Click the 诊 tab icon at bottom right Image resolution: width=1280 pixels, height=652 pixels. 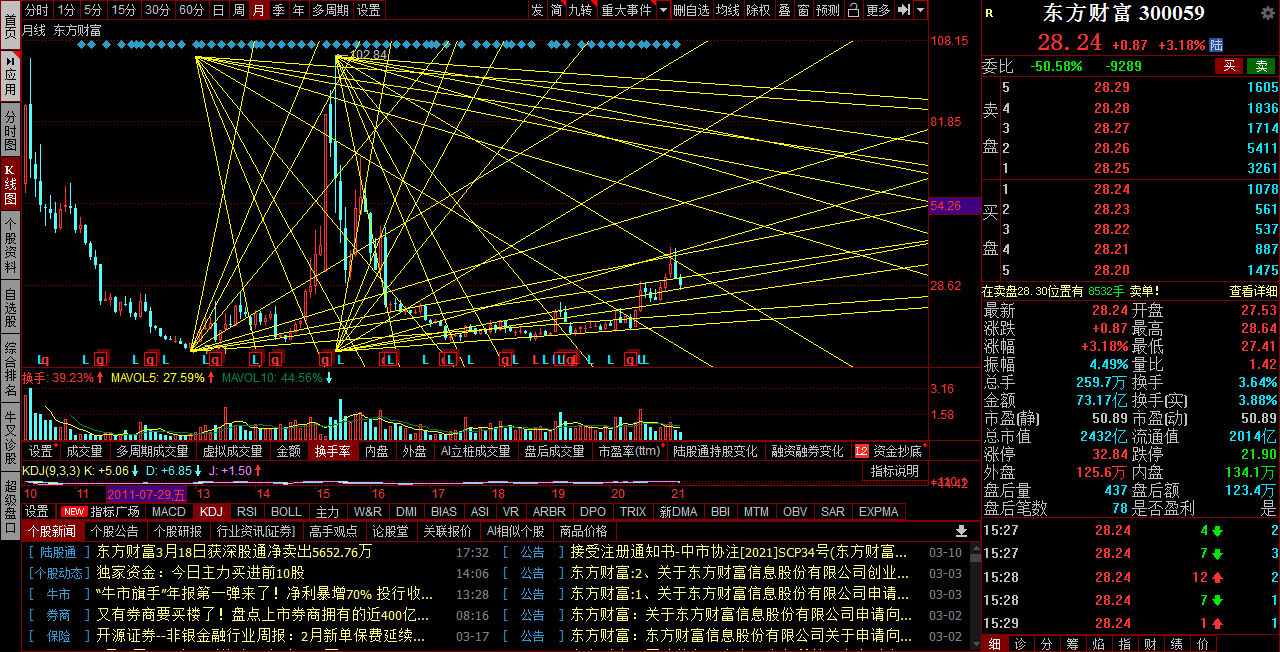point(1019,643)
